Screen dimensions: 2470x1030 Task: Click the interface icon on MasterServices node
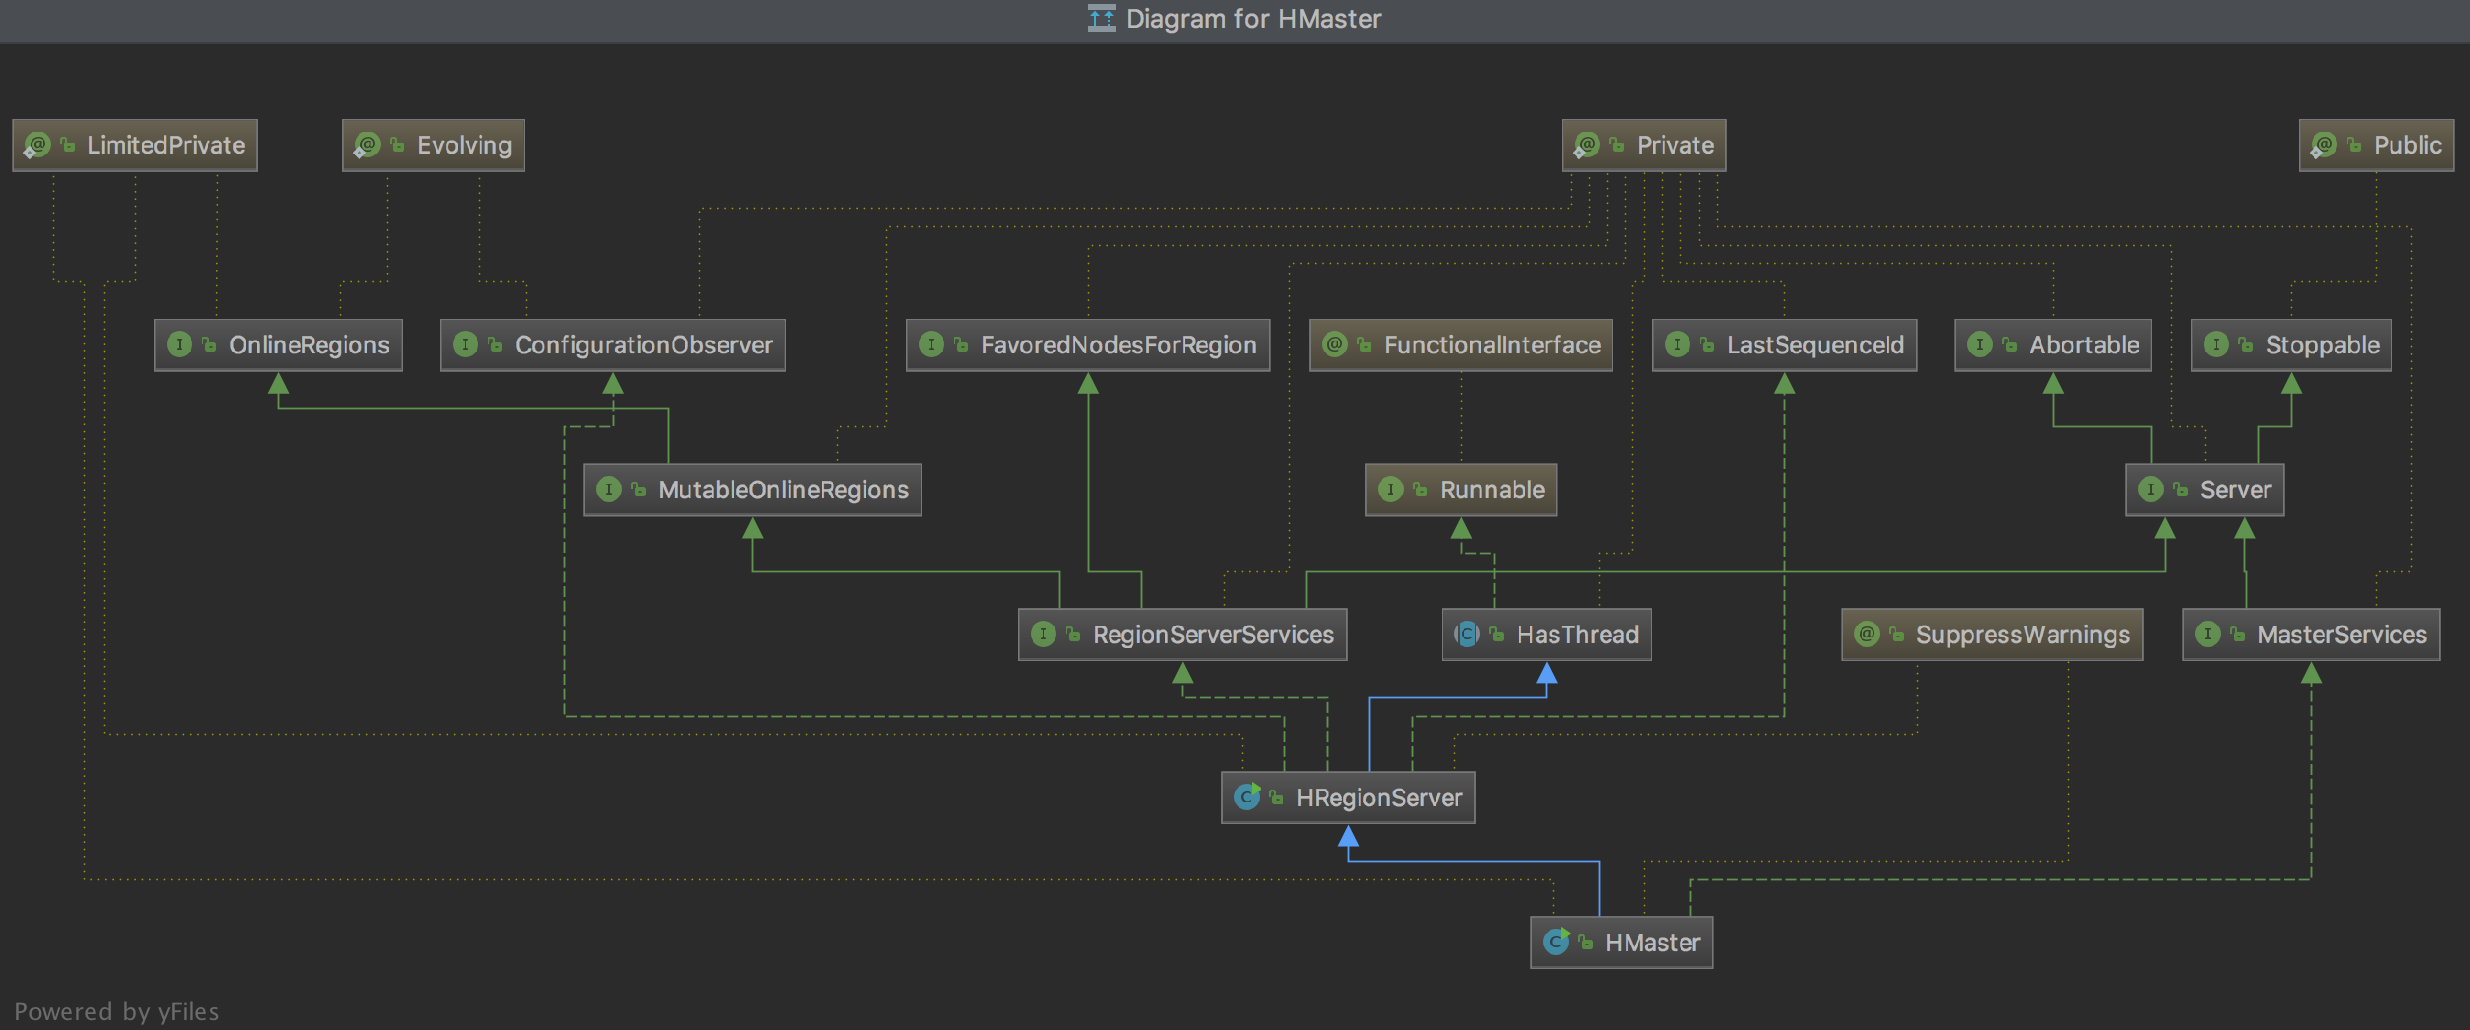point(2207,634)
